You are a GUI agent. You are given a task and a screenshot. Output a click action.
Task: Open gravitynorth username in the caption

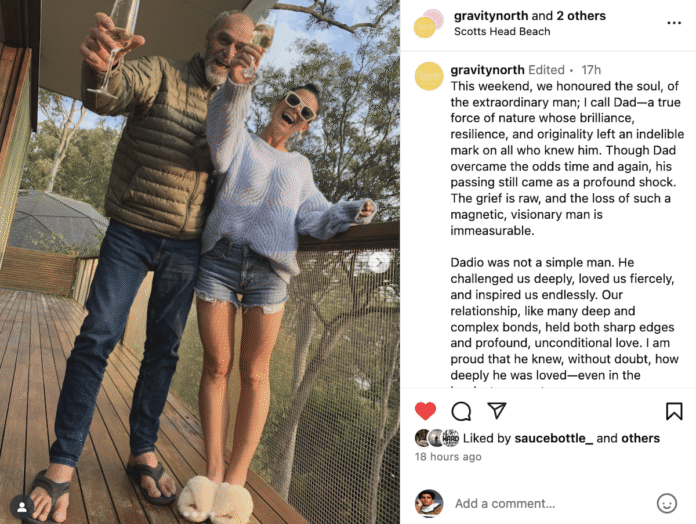tap(487, 70)
